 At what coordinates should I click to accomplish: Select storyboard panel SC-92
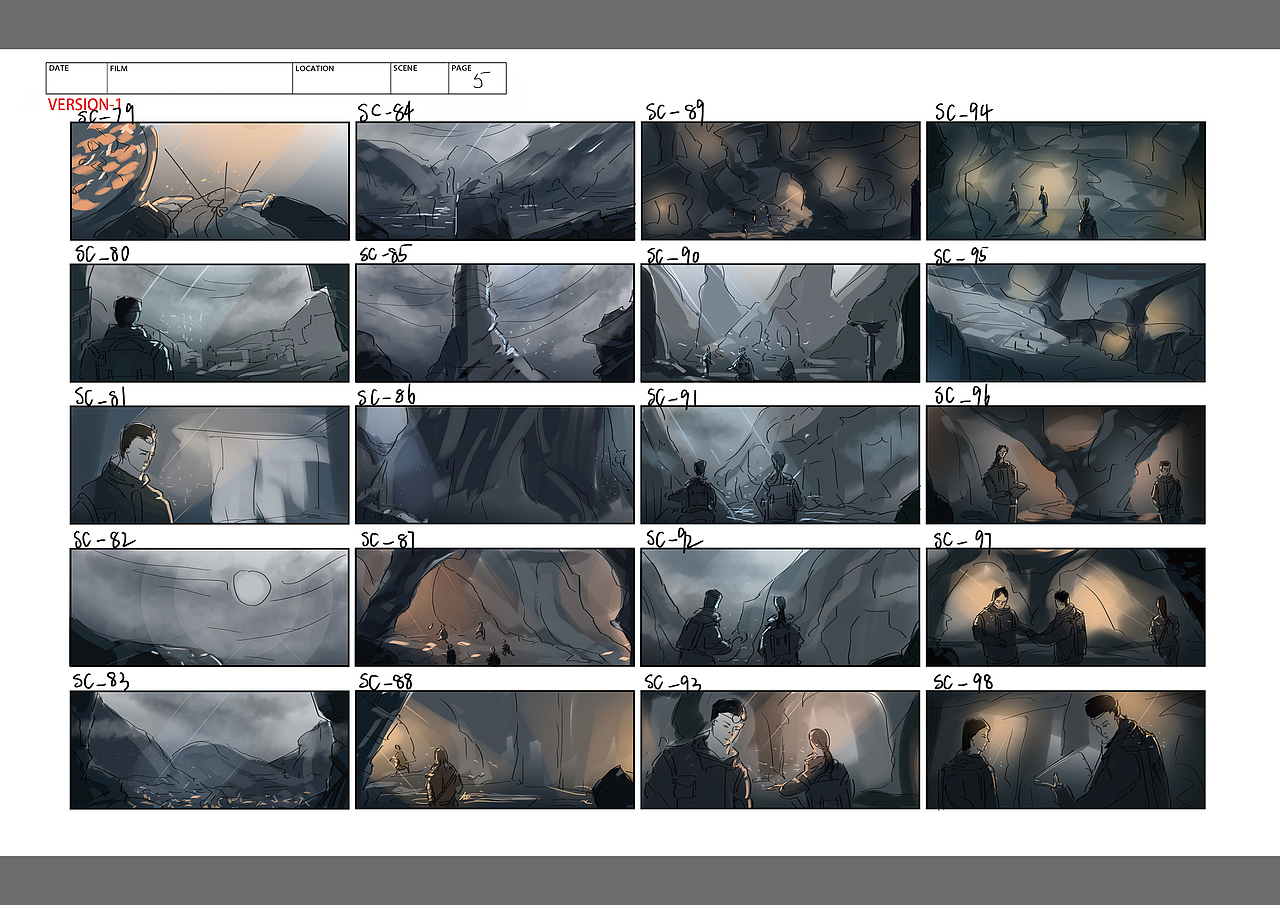(x=780, y=607)
